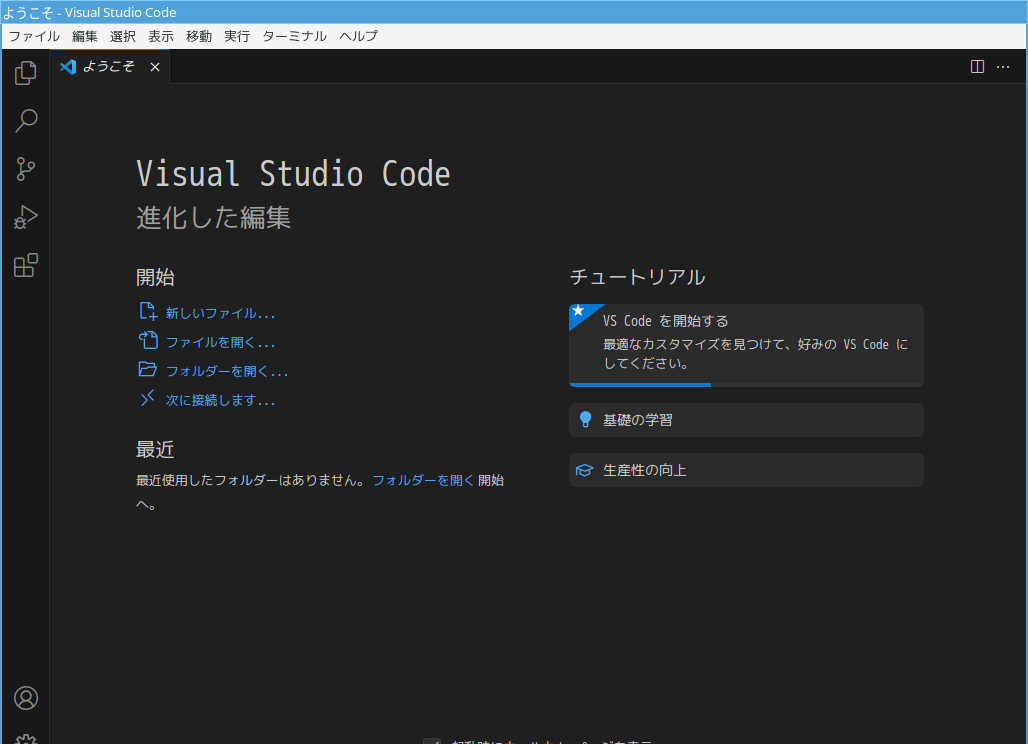The height and width of the screenshot is (744, 1028).
Task: Click the graduation cap icon on 生産性の向上
Action: click(x=584, y=470)
